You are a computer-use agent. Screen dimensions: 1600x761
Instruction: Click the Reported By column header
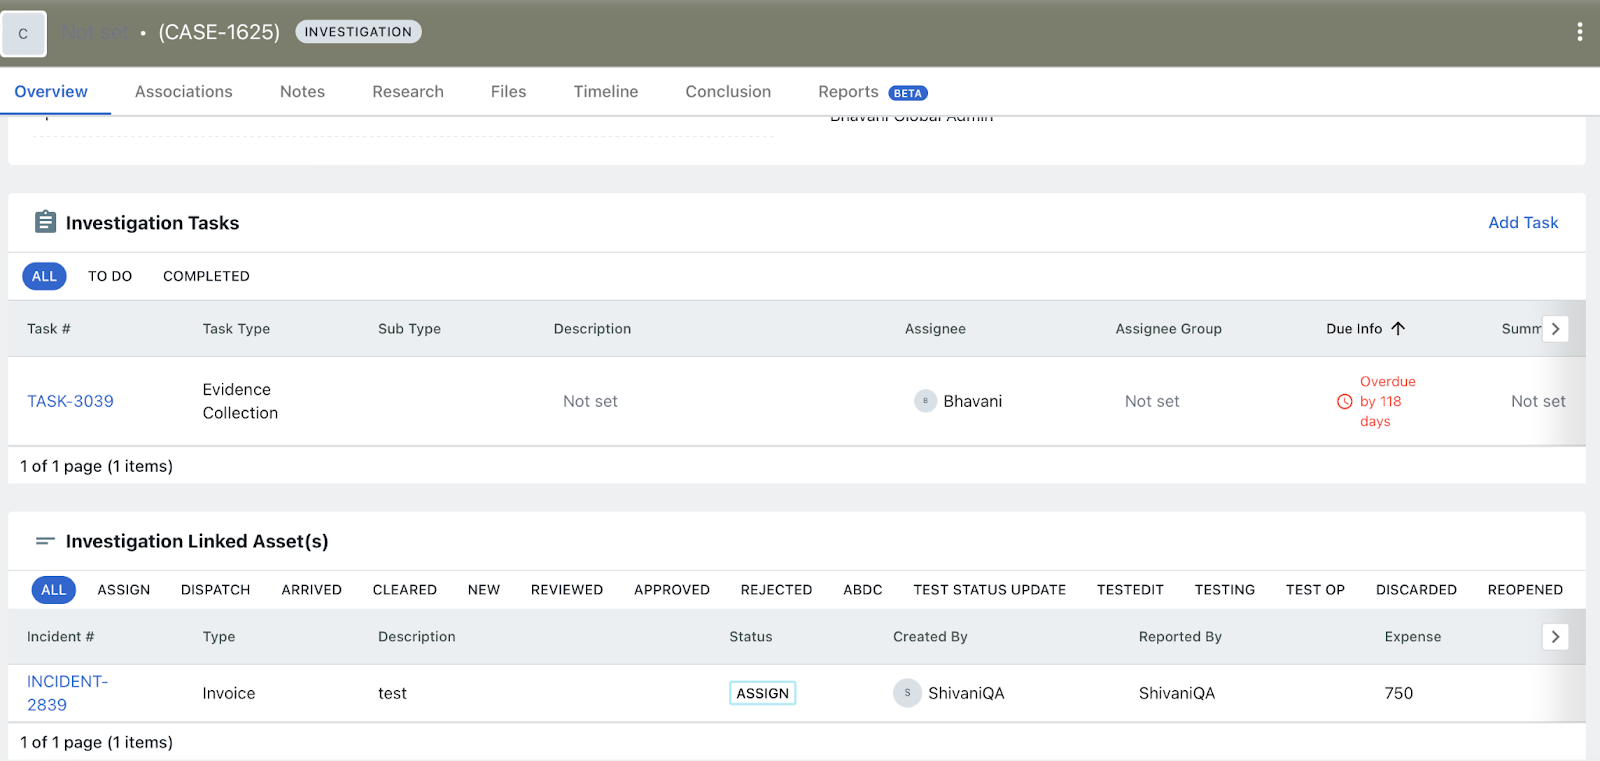(x=1180, y=637)
